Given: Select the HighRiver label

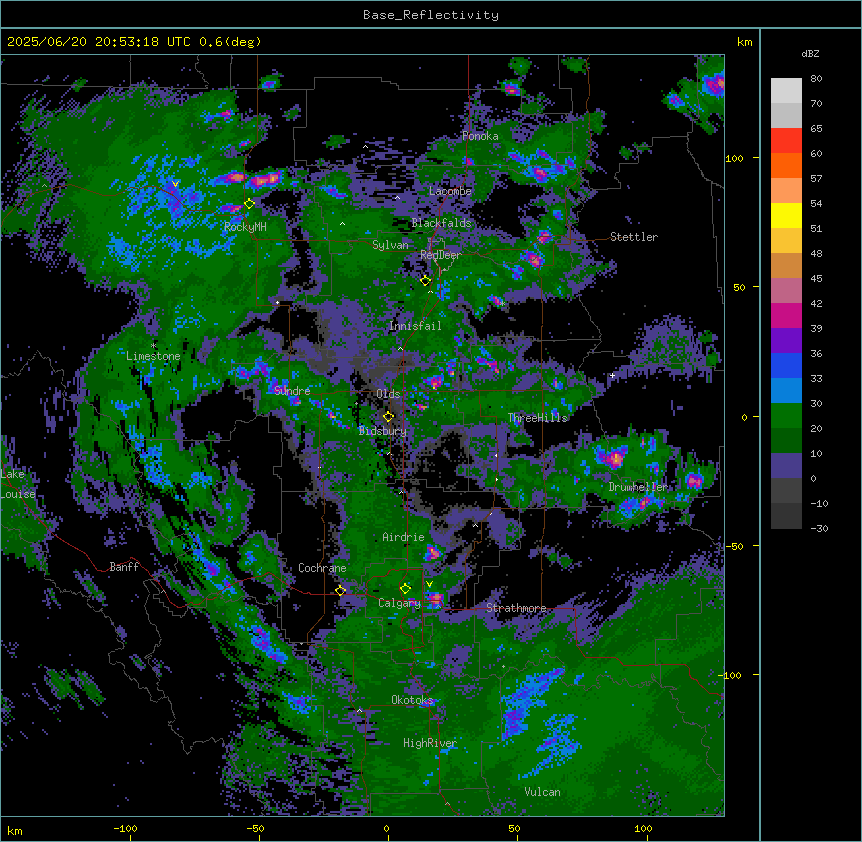Looking at the screenshot, I should pos(430,743).
